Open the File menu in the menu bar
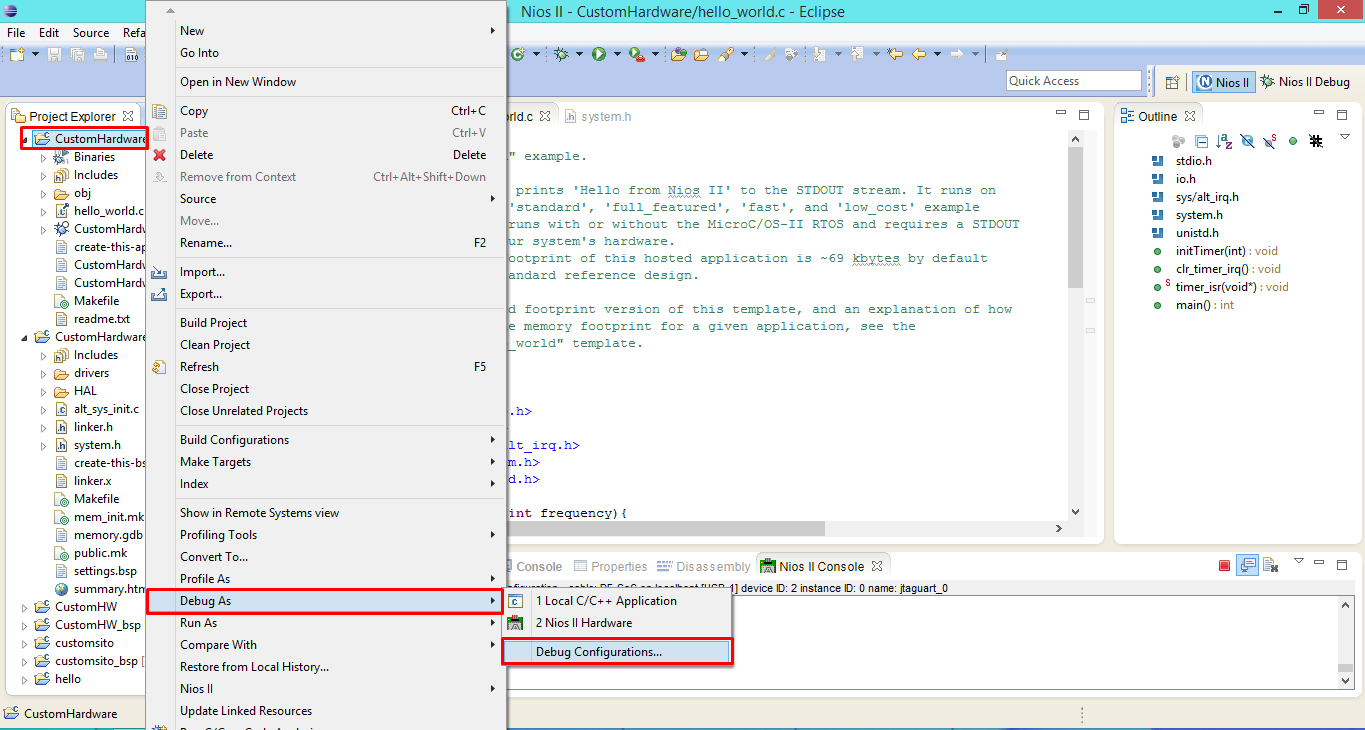The image size is (1365, 730). pos(16,33)
